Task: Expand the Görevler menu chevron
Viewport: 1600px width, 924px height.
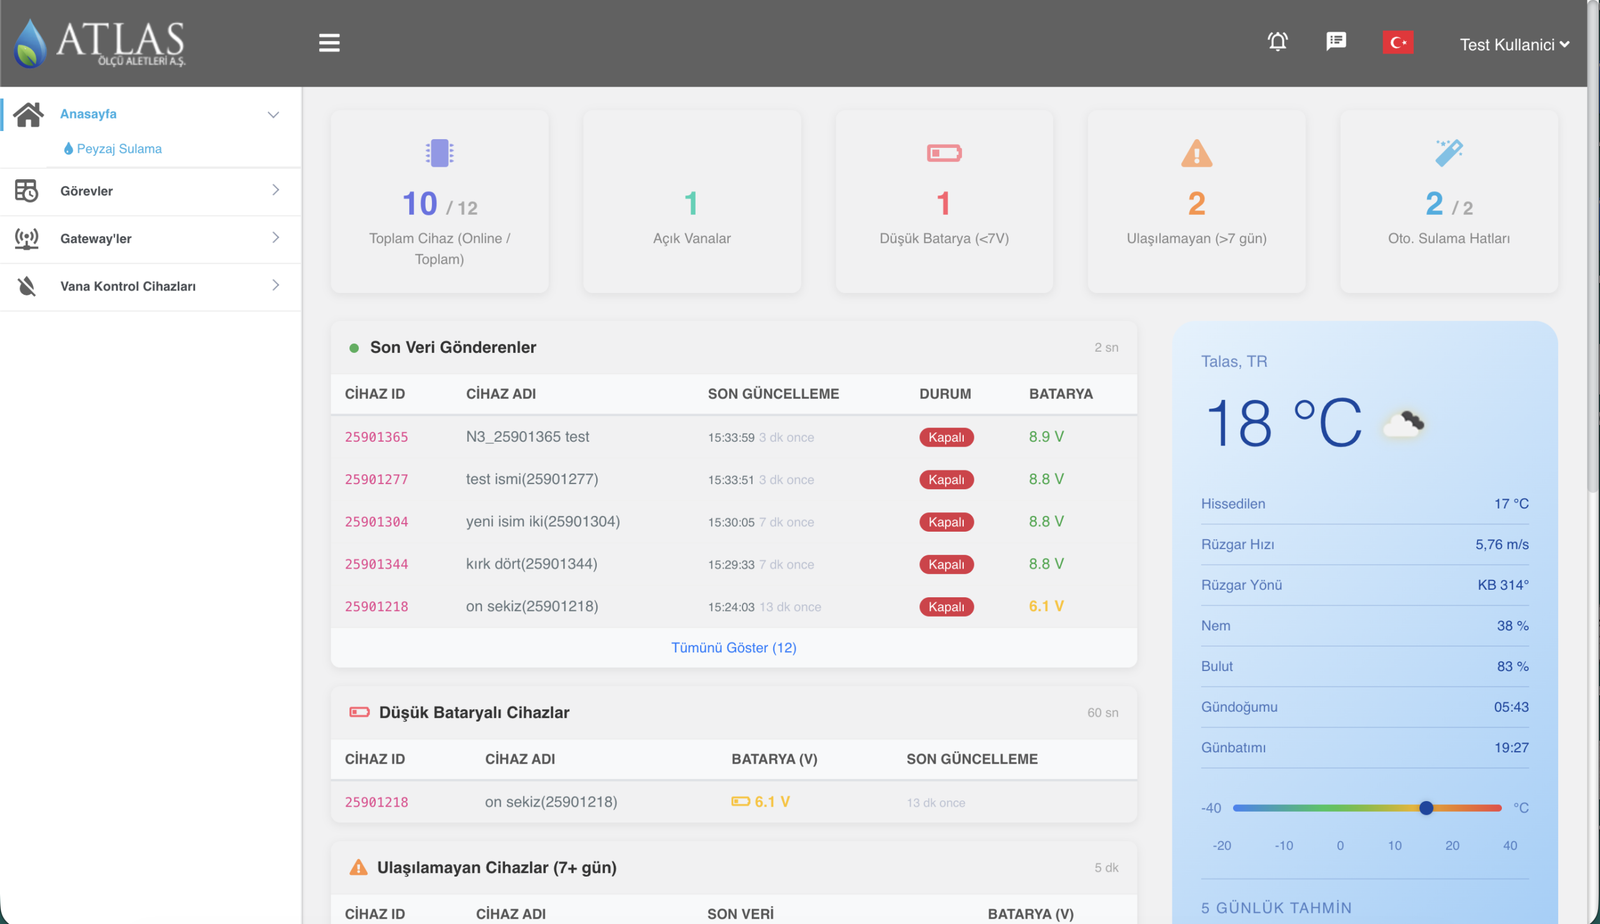Action: click(275, 190)
